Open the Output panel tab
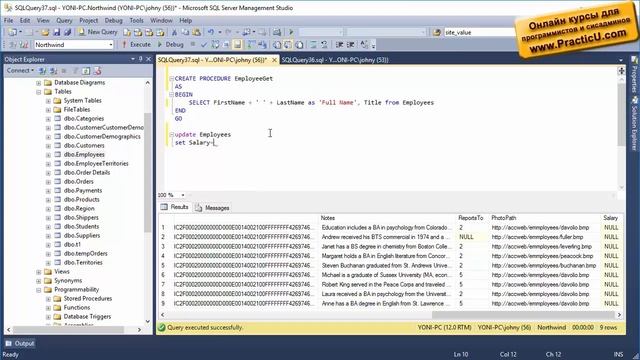640x360 pixels. 19,344
